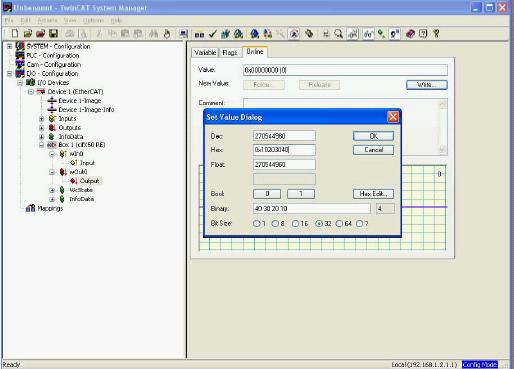Select Output variable in the tree
Viewport: 514px width, 369px height.
point(89,181)
